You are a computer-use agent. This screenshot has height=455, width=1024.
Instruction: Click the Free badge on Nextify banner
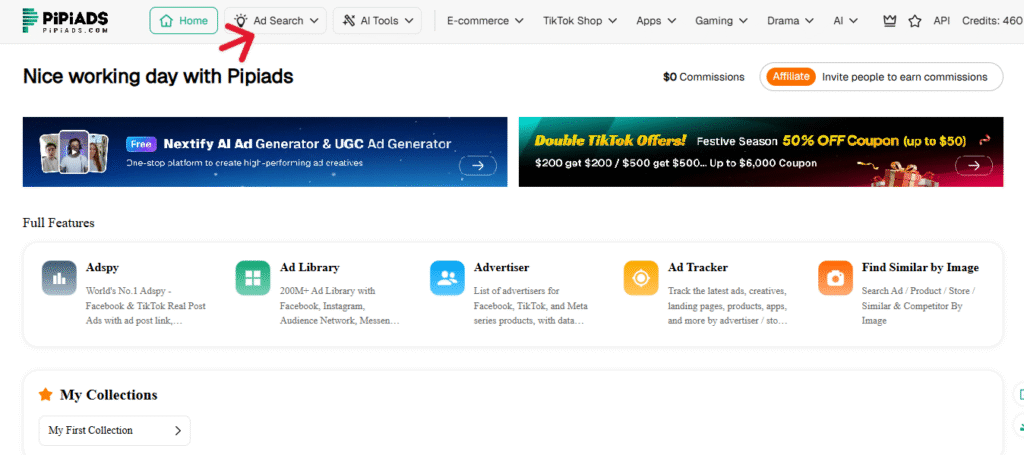click(x=141, y=144)
